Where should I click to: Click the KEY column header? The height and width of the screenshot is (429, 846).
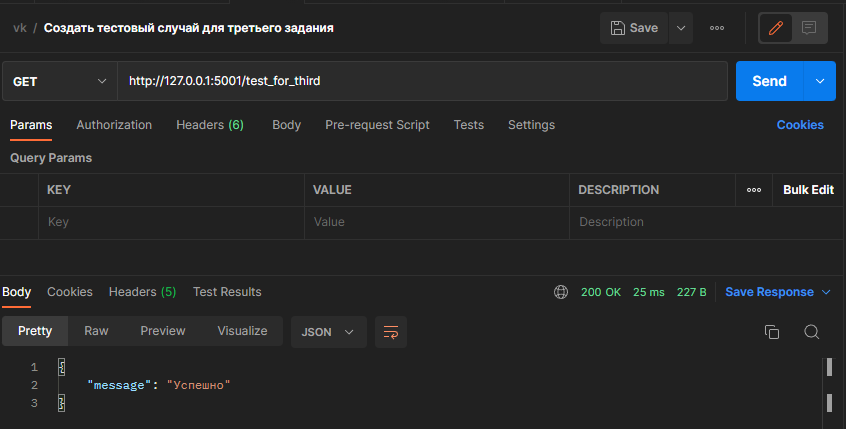click(59, 190)
